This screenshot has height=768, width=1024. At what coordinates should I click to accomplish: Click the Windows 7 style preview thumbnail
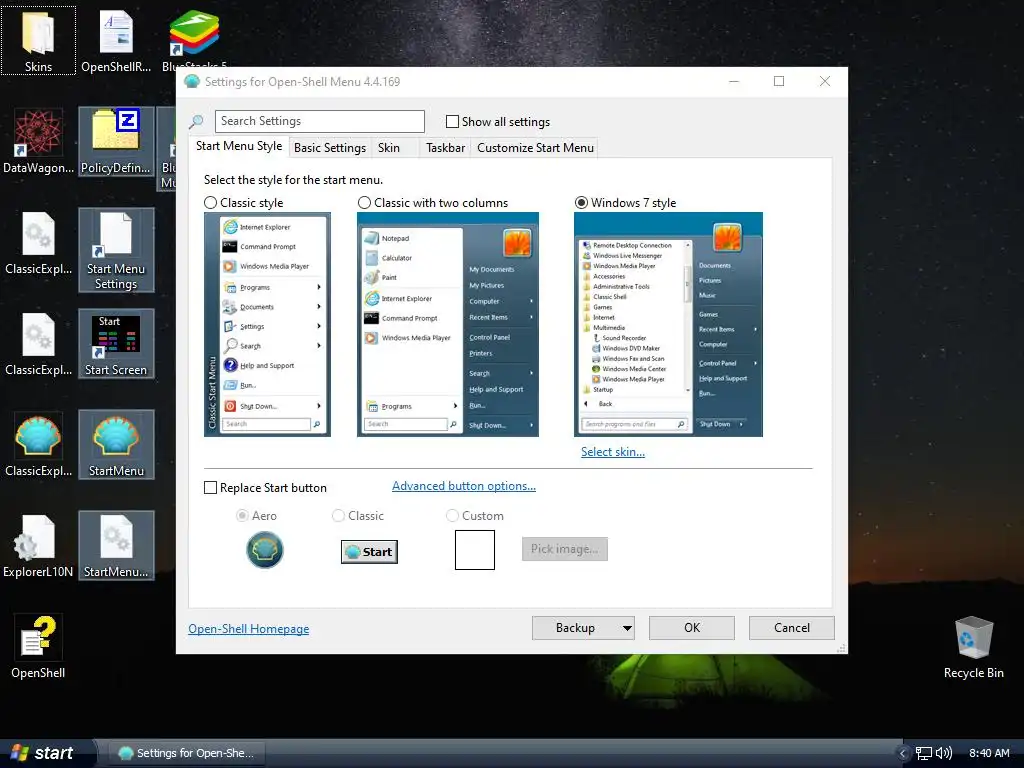[x=668, y=325]
